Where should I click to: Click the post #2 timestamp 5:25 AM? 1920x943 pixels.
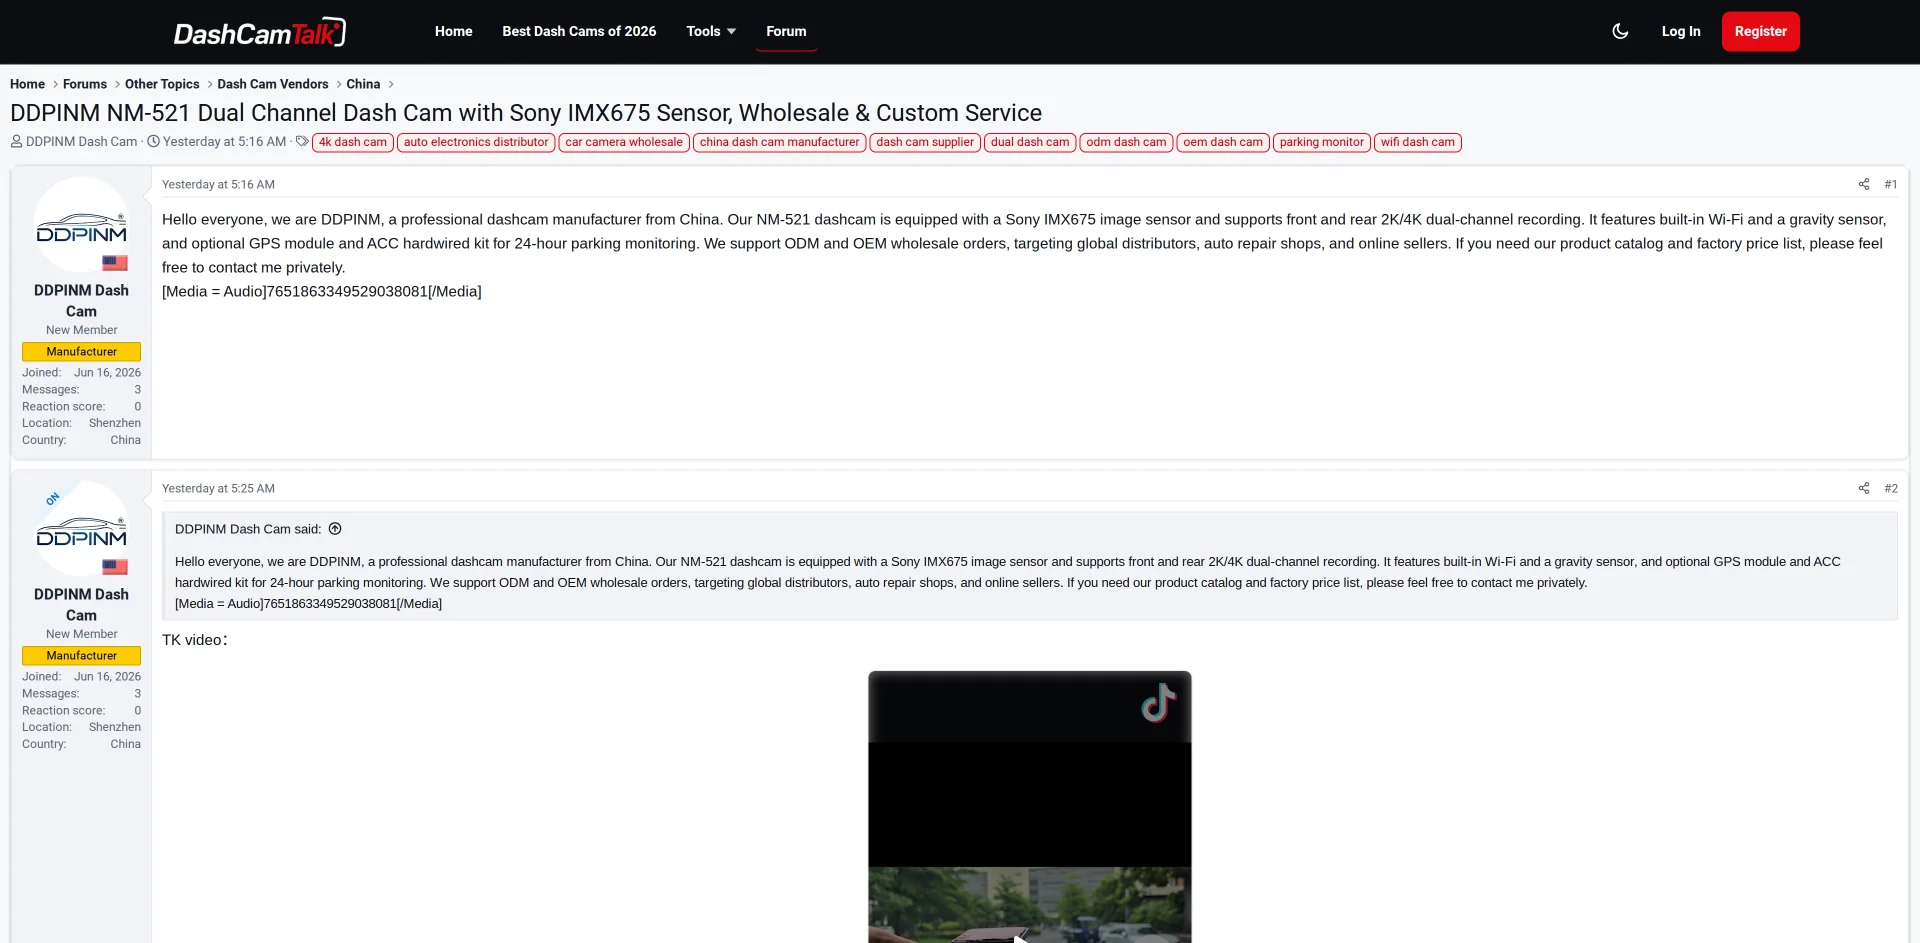[x=218, y=488]
